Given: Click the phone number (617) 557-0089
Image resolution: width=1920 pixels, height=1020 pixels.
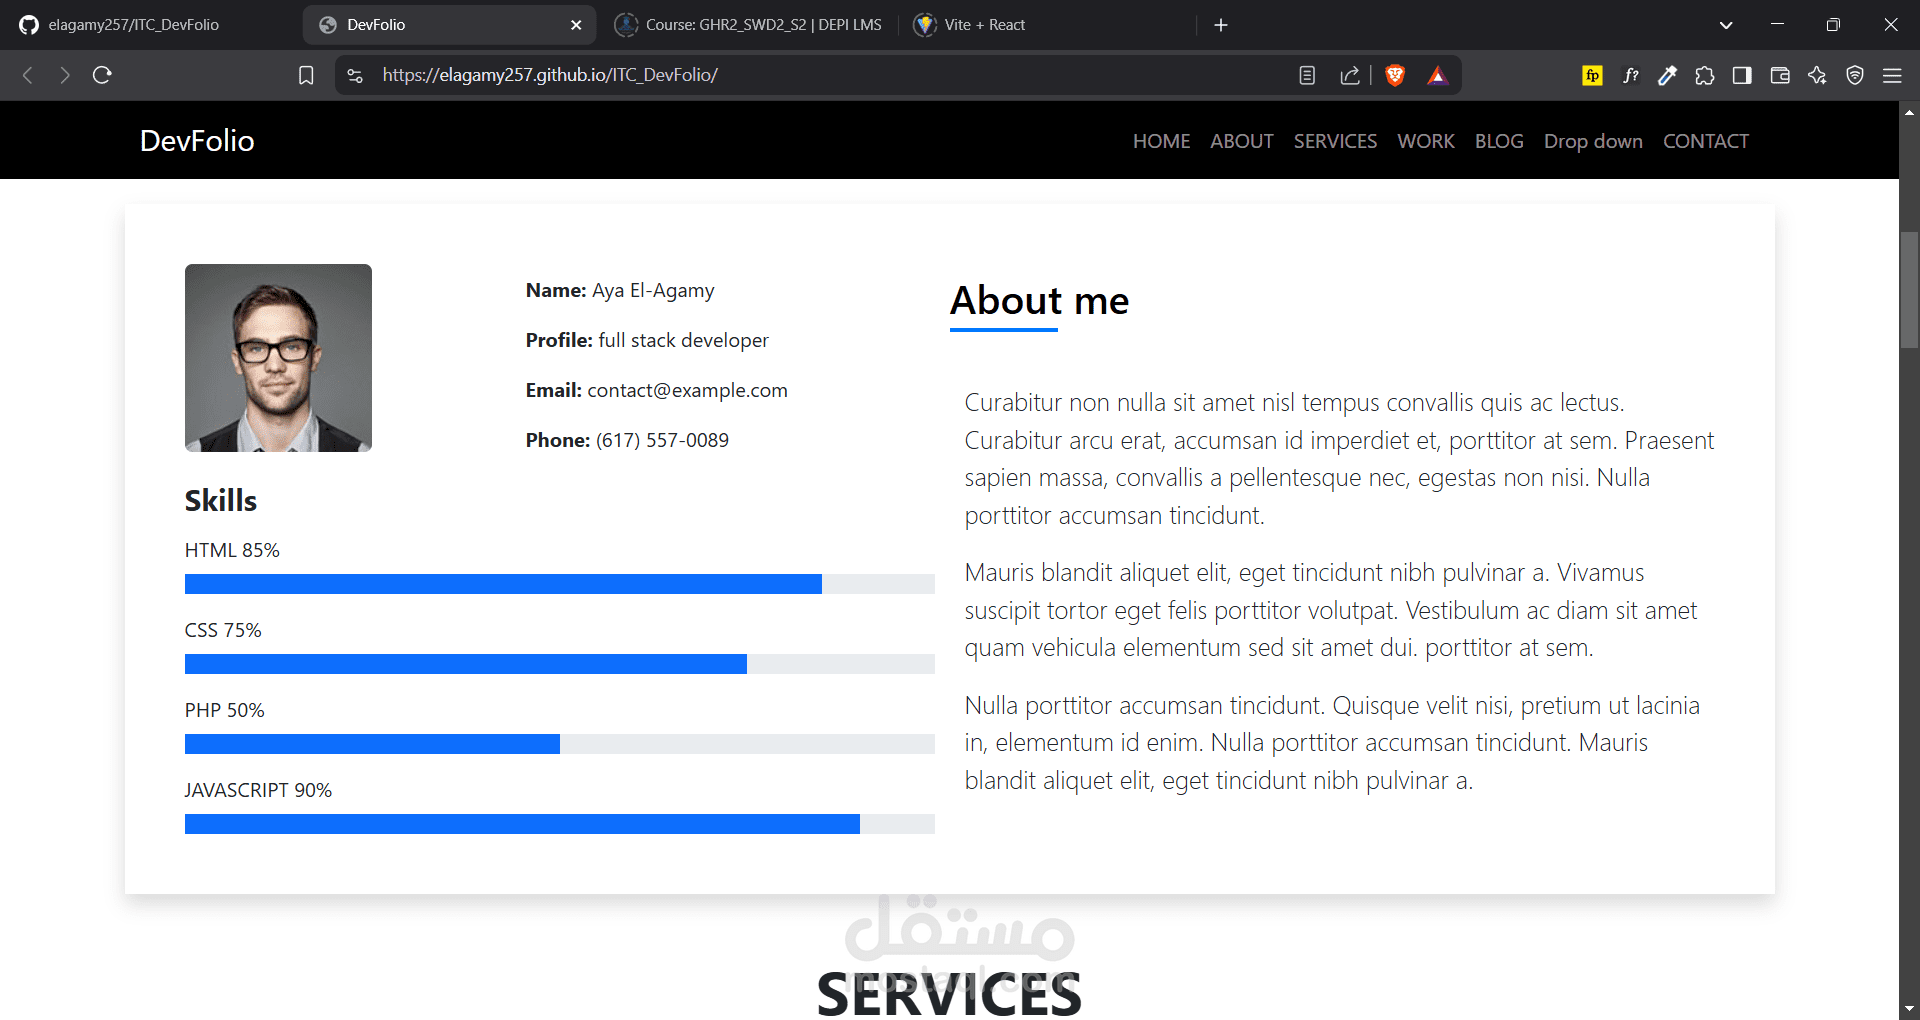Looking at the screenshot, I should (x=662, y=440).
